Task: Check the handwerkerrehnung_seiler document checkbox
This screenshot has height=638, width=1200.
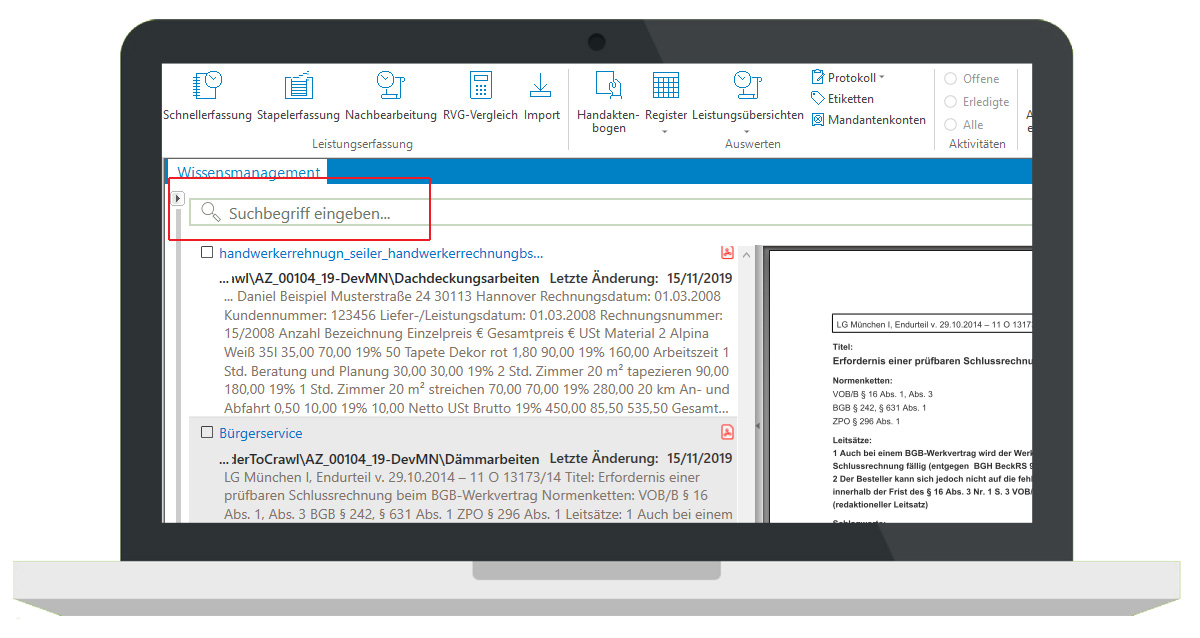Action: [x=207, y=253]
